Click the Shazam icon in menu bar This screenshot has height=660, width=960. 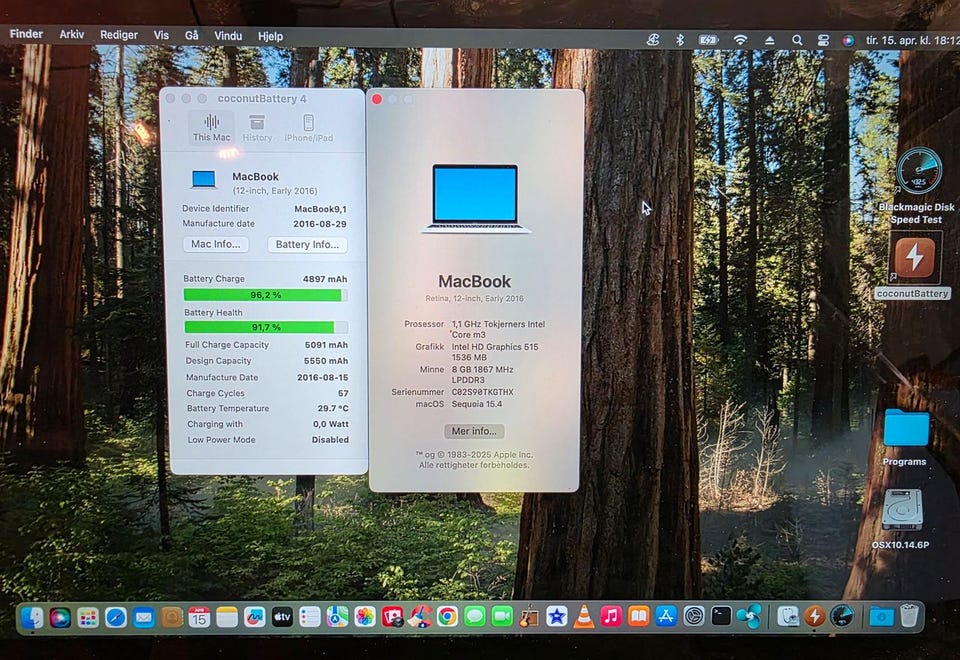[653, 40]
